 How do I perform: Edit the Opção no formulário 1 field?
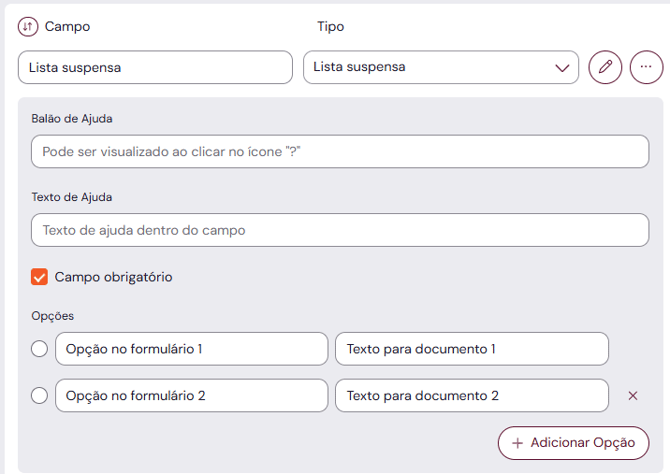tap(191, 349)
